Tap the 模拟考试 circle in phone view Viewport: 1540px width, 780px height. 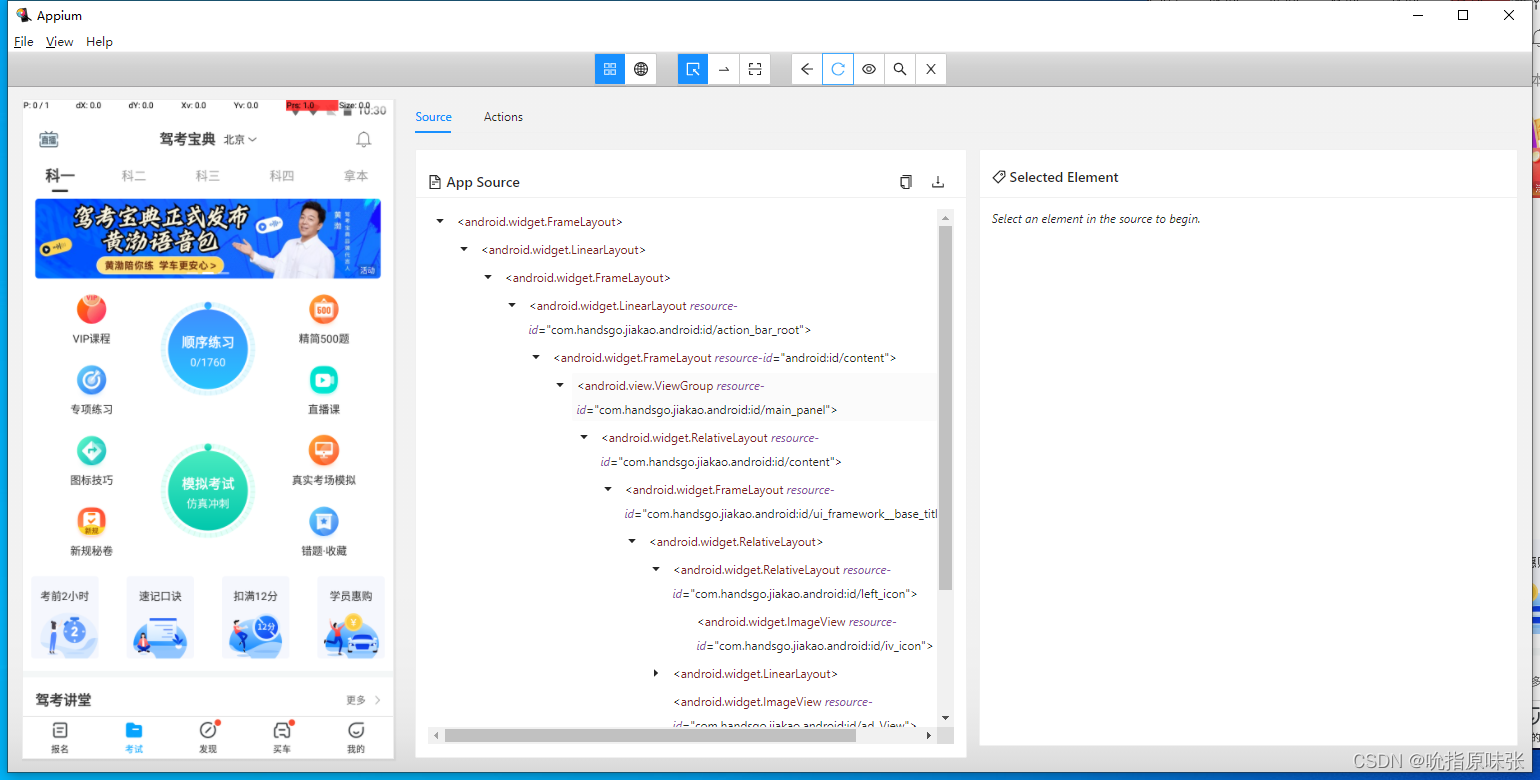[x=208, y=490]
